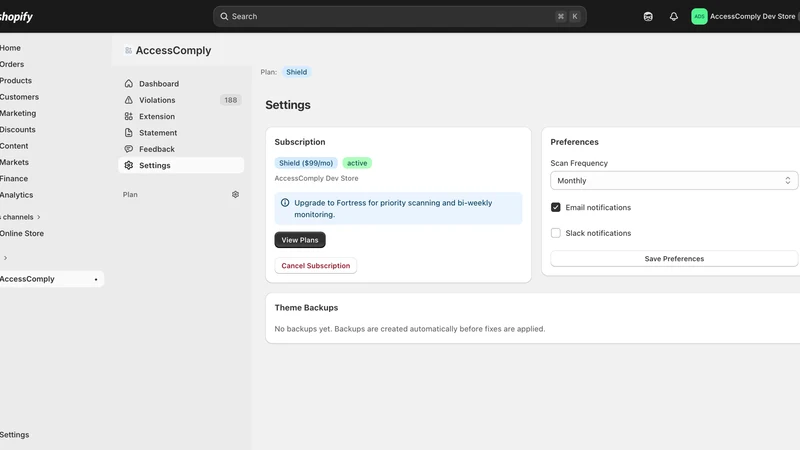Open Markets in Shopify sidebar
This screenshot has width=800, height=450.
[14, 162]
